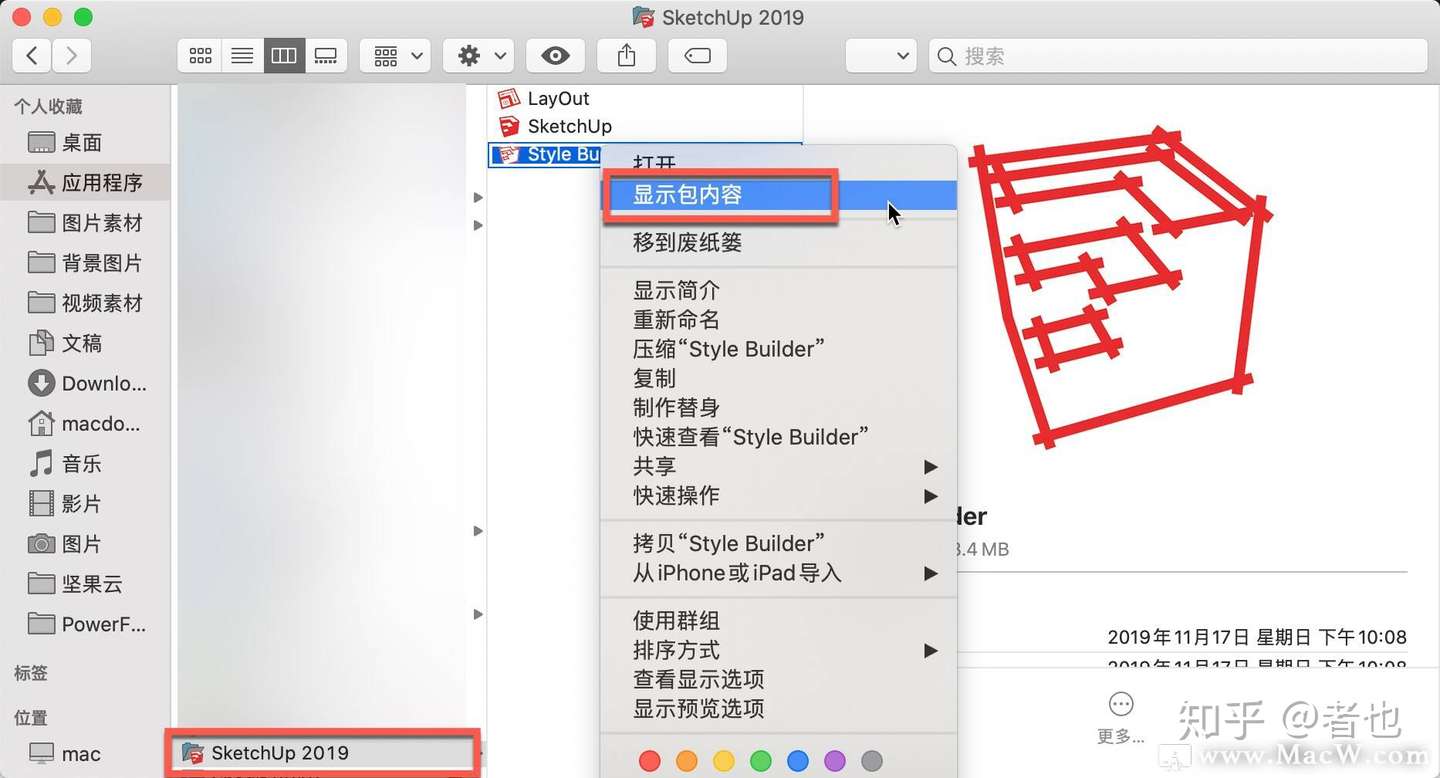Choose 复制 from context menu
This screenshot has width=1440, height=778.
coord(778,378)
